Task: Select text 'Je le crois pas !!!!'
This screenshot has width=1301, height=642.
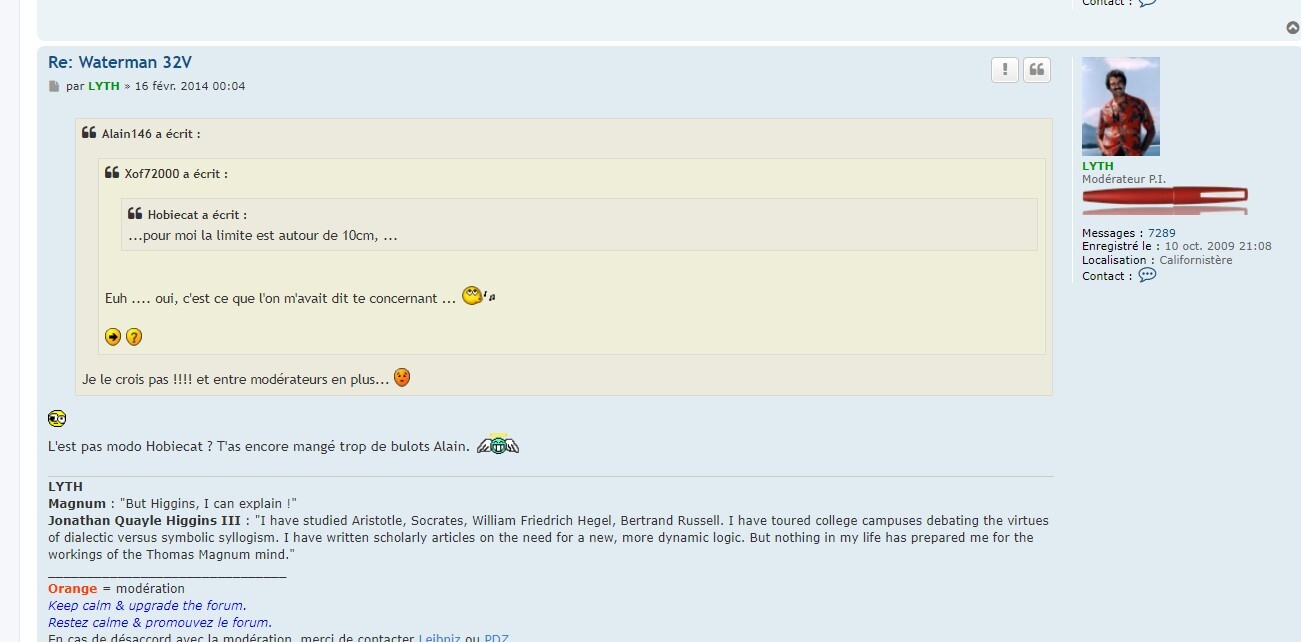Action: pos(138,380)
